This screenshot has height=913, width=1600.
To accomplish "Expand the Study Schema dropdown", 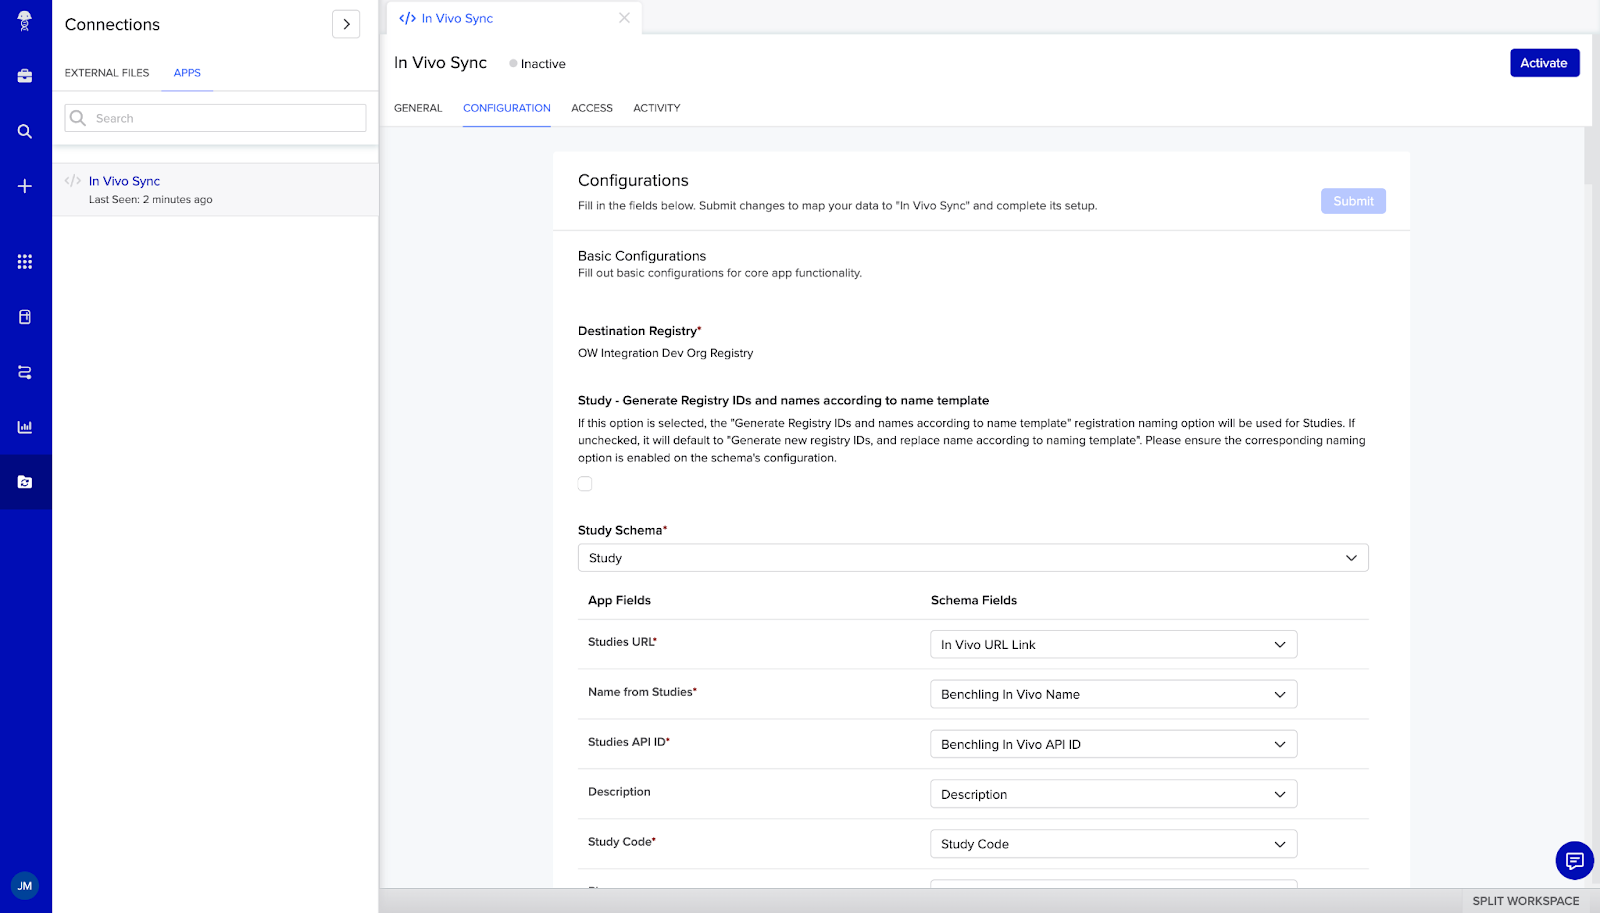I will (x=972, y=558).
